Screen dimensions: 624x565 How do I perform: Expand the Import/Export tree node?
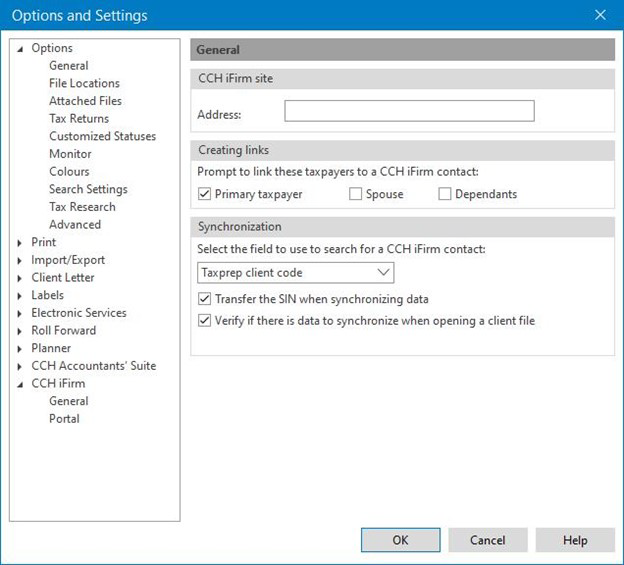pyautogui.click(x=20, y=260)
